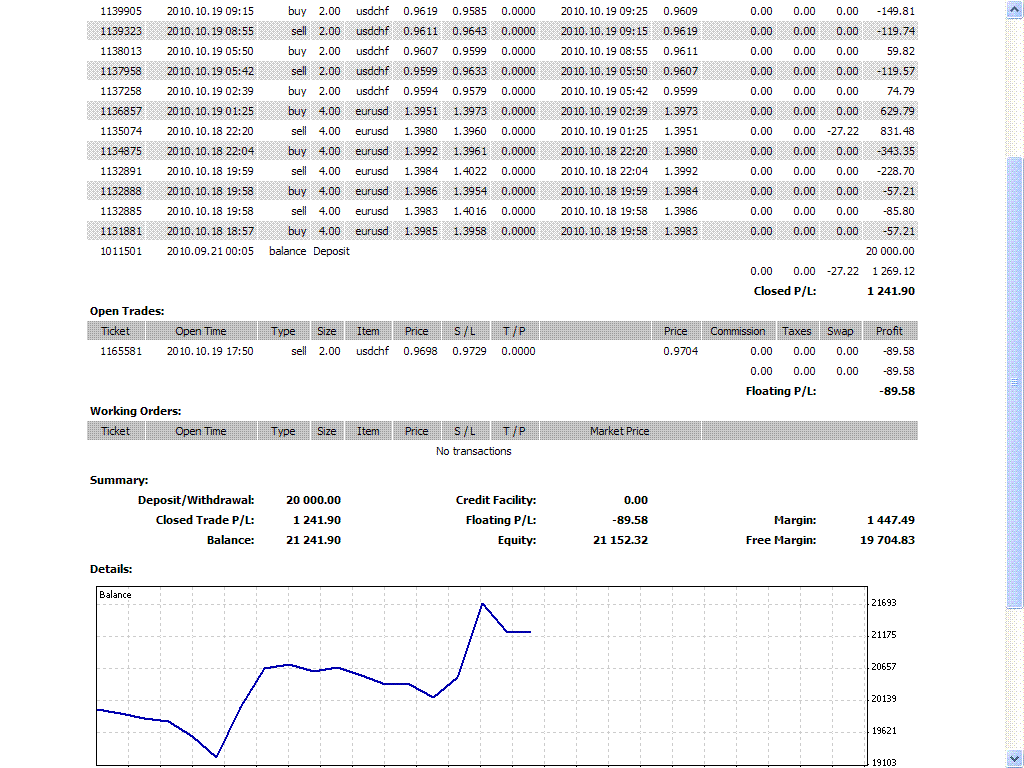Select the Profit column header
This screenshot has width=1024, height=768.
point(889,331)
